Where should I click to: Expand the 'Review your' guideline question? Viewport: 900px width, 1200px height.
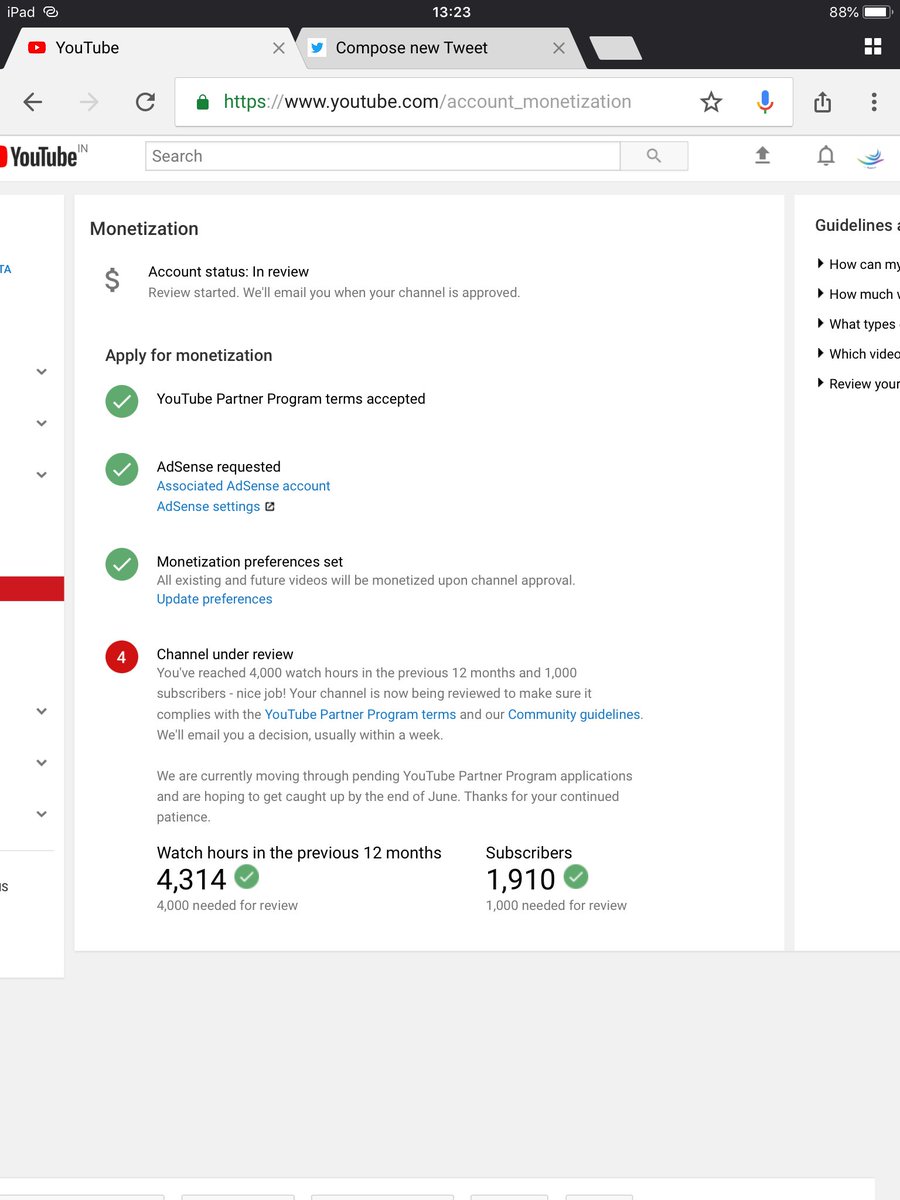(x=858, y=384)
